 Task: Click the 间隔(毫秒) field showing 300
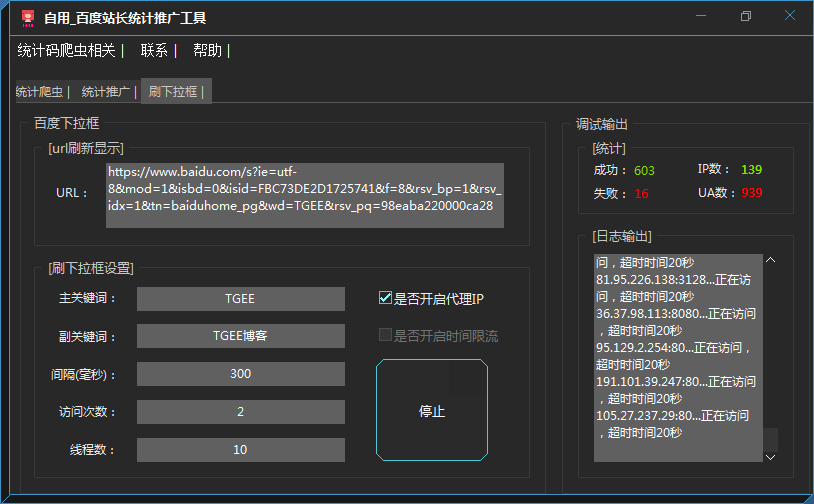click(240, 374)
